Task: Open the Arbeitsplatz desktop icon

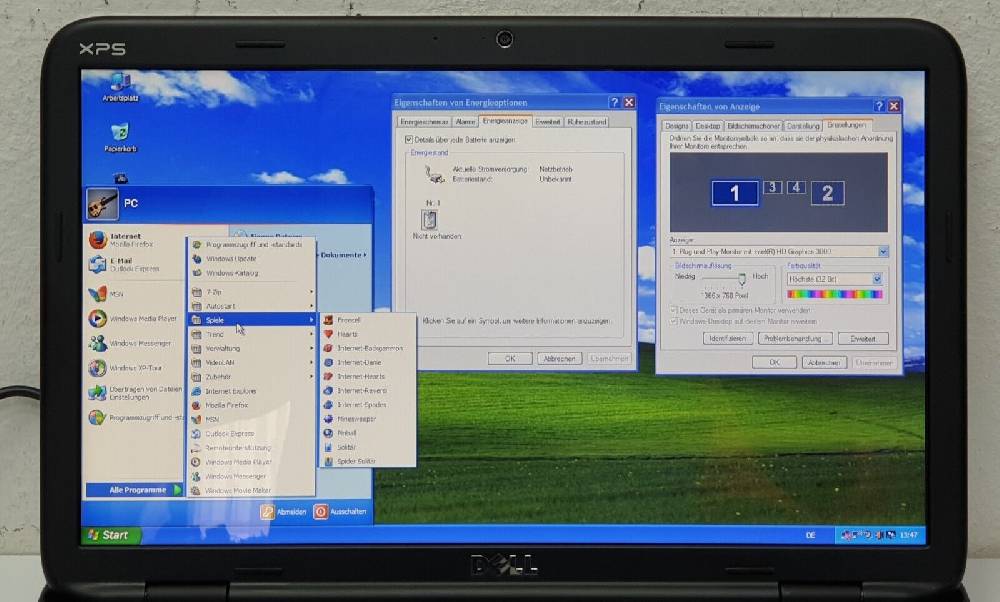Action: coord(121,87)
